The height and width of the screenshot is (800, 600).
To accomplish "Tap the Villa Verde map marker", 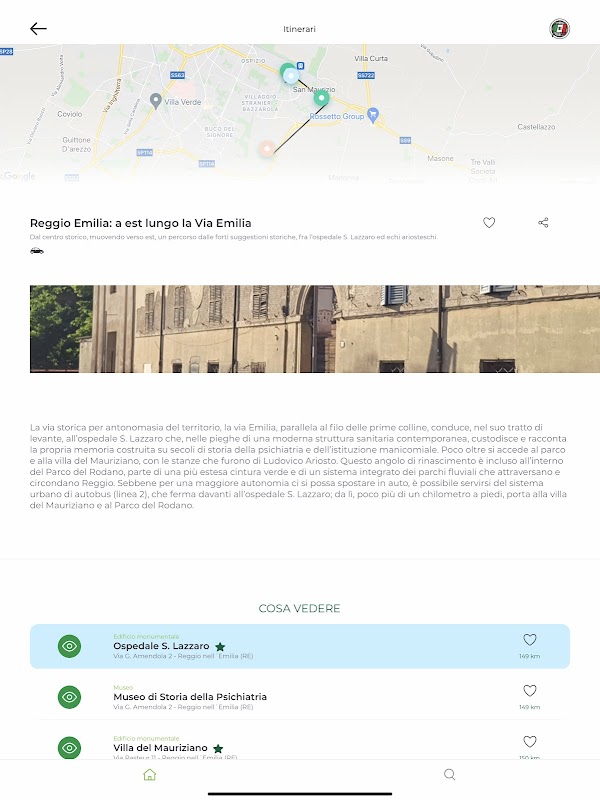I will 156,101.
